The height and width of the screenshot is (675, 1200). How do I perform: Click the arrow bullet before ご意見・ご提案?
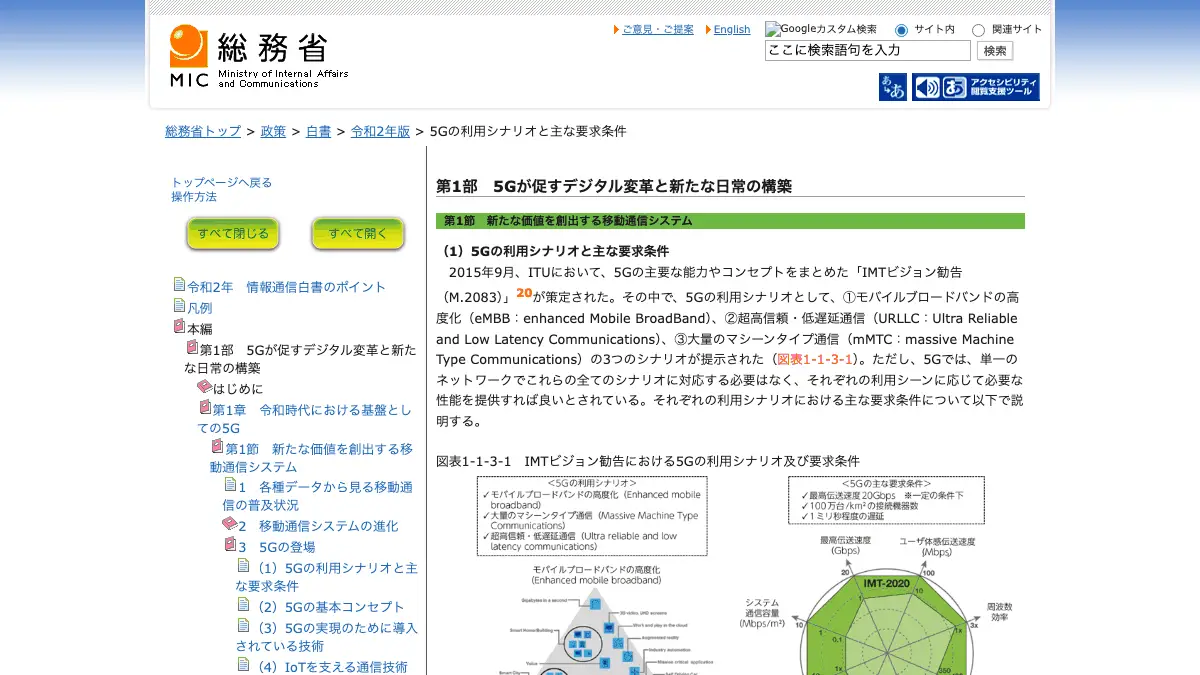click(616, 30)
